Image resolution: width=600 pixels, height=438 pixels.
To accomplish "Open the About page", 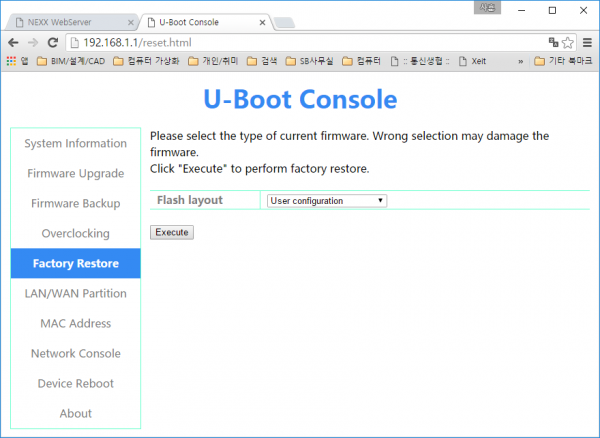I will 75,414.
